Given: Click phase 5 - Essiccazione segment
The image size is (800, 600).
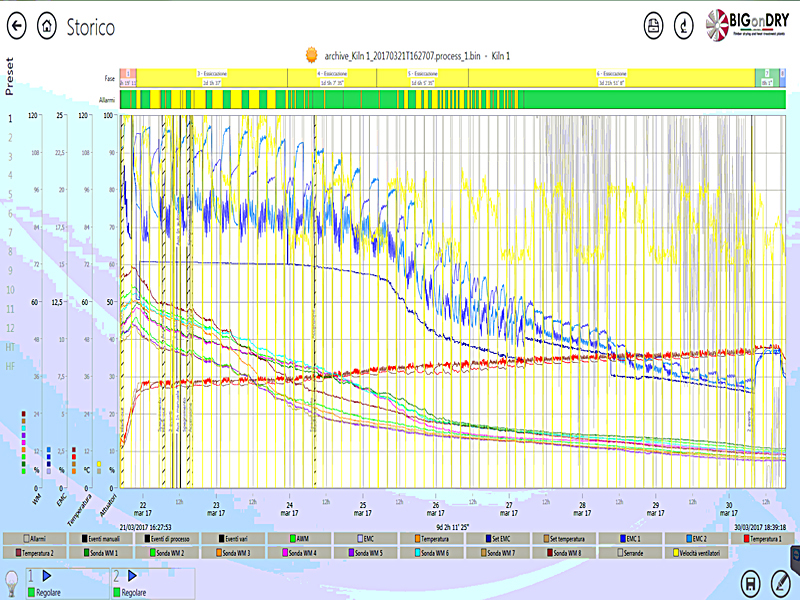Looking at the screenshot, I should (422, 78).
